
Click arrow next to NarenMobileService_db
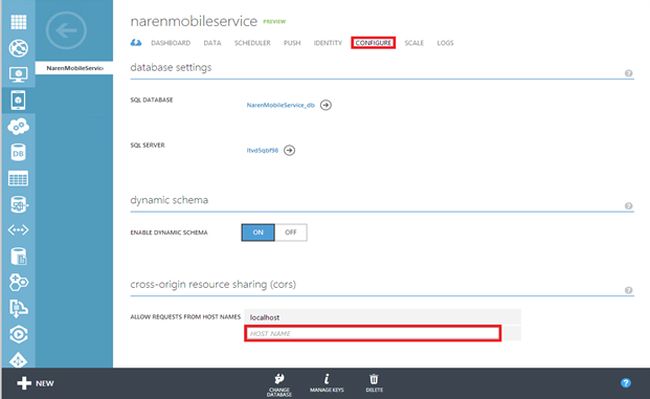click(326, 105)
